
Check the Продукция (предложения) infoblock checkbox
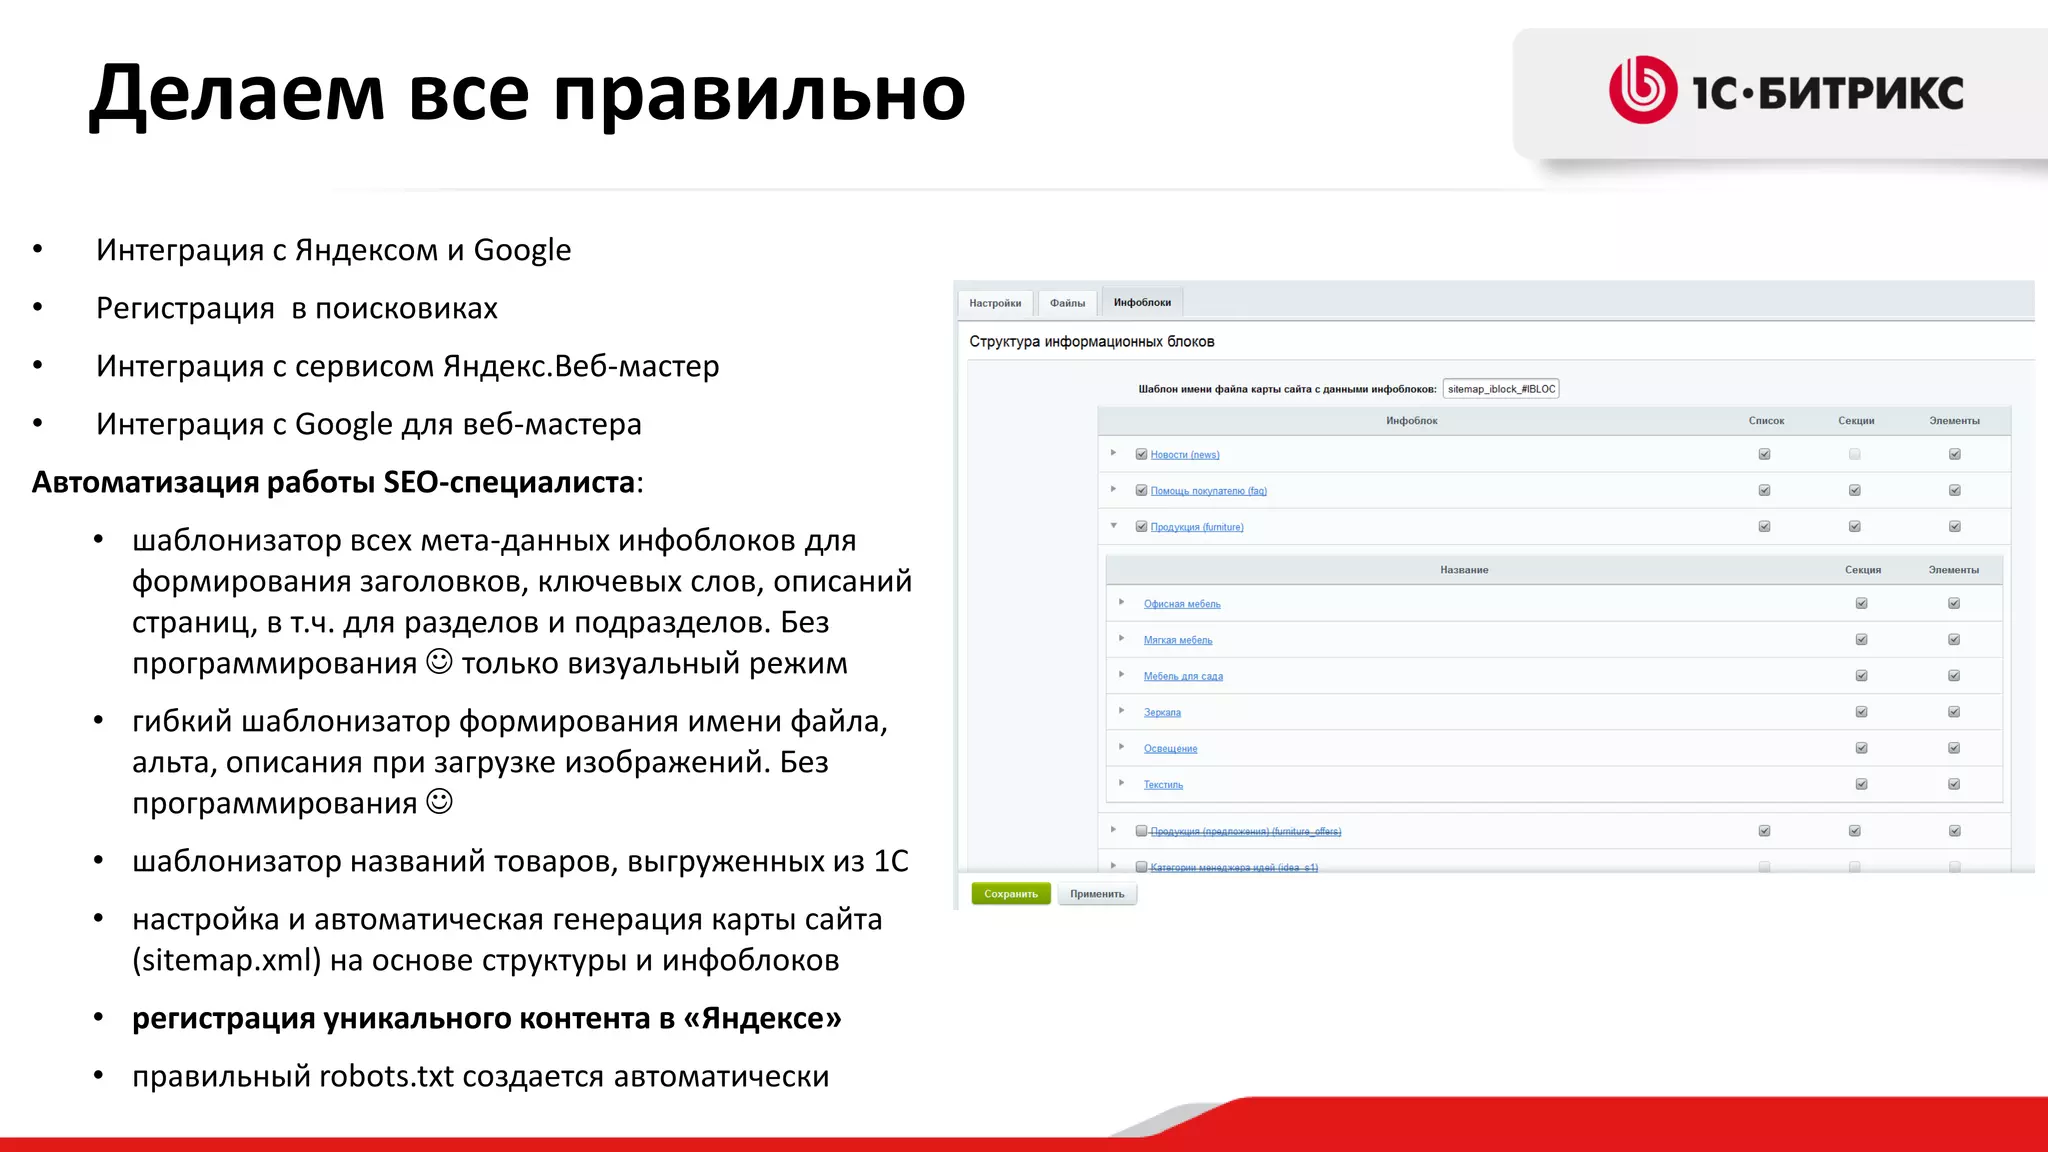(x=1141, y=831)
